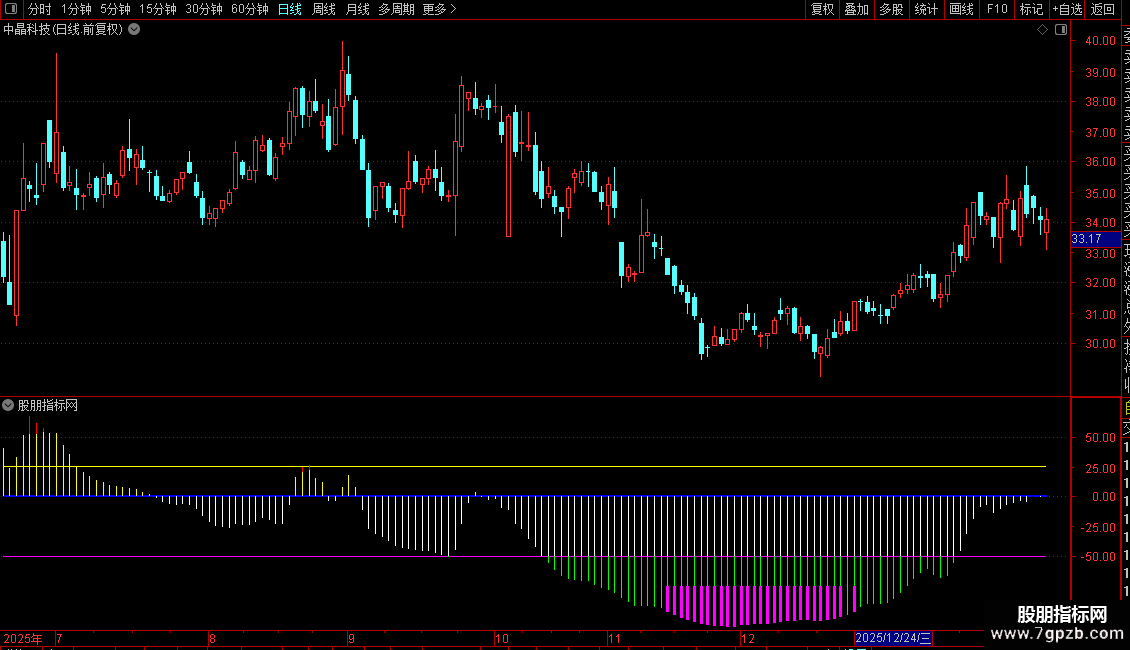Click the 40.00 price axis label
The height and width of the screenshot is (650, 1130).
(1100, 41)
